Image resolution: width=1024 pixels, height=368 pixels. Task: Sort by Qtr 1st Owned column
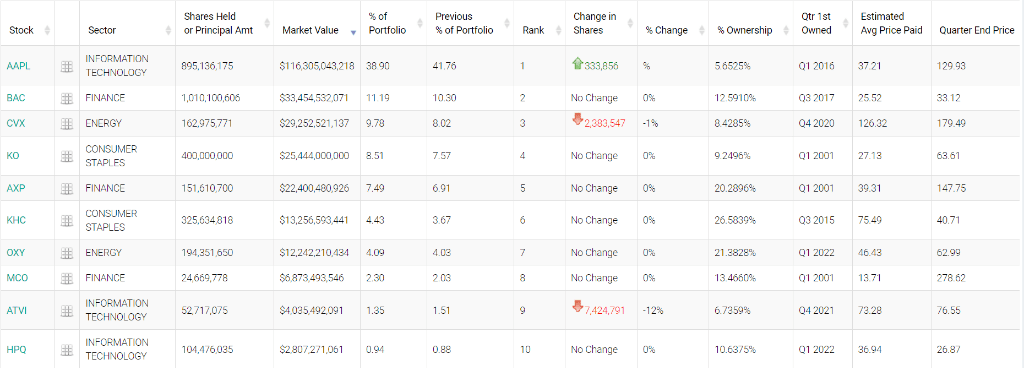point(816,23)
